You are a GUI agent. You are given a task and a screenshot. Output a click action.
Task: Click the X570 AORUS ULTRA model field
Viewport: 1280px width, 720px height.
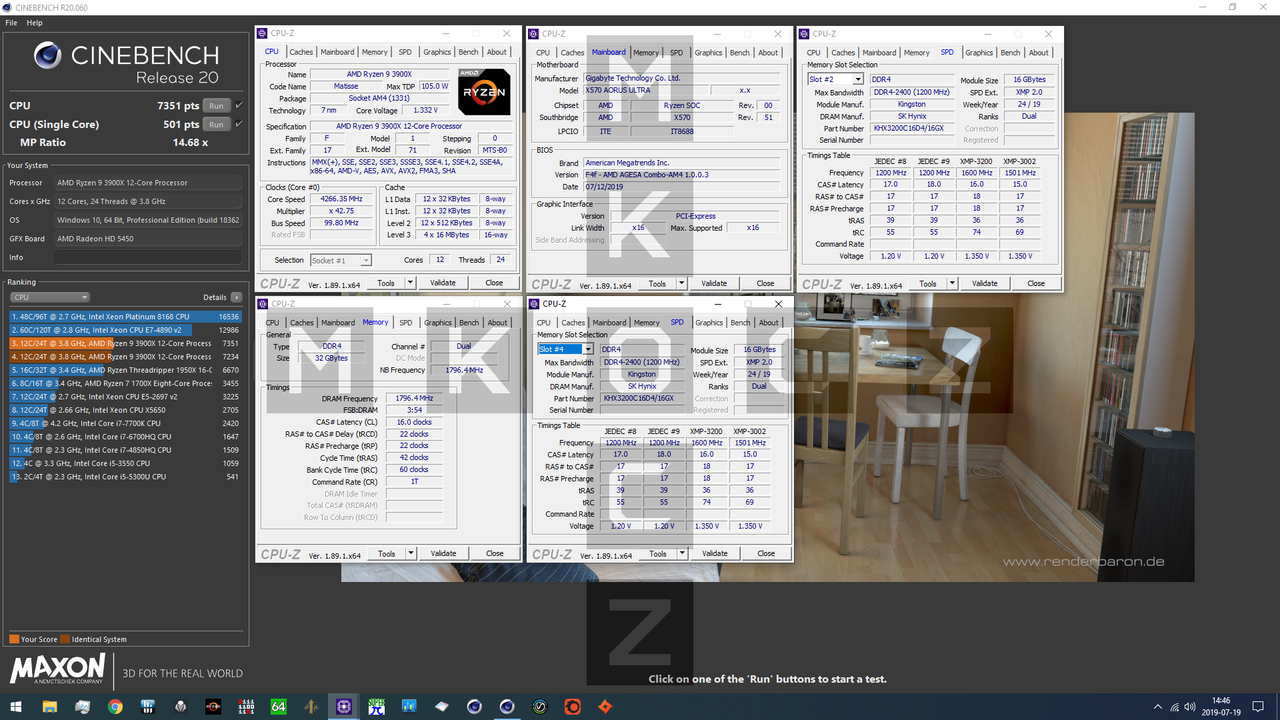pyautogui.click(x=646, y=90)
